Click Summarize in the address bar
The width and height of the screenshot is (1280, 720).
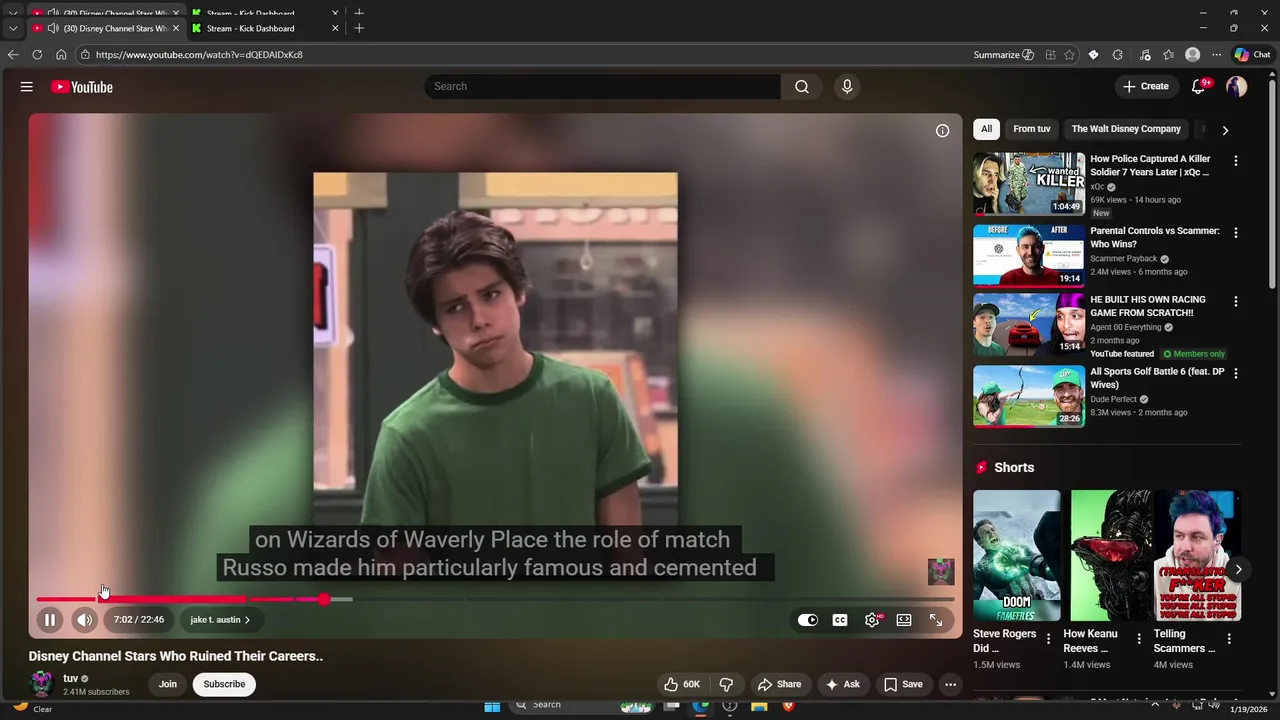[x=1003, y=55]
